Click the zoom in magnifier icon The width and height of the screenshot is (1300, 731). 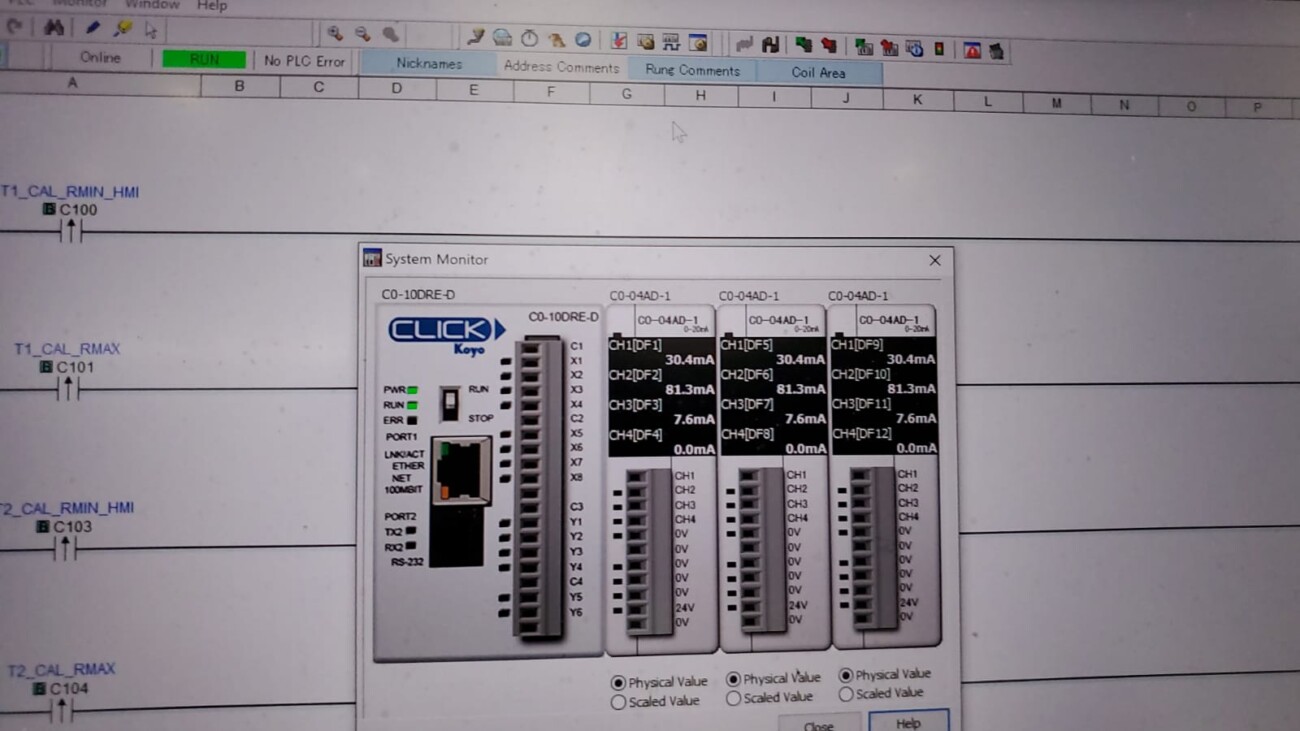click(335, 34)
